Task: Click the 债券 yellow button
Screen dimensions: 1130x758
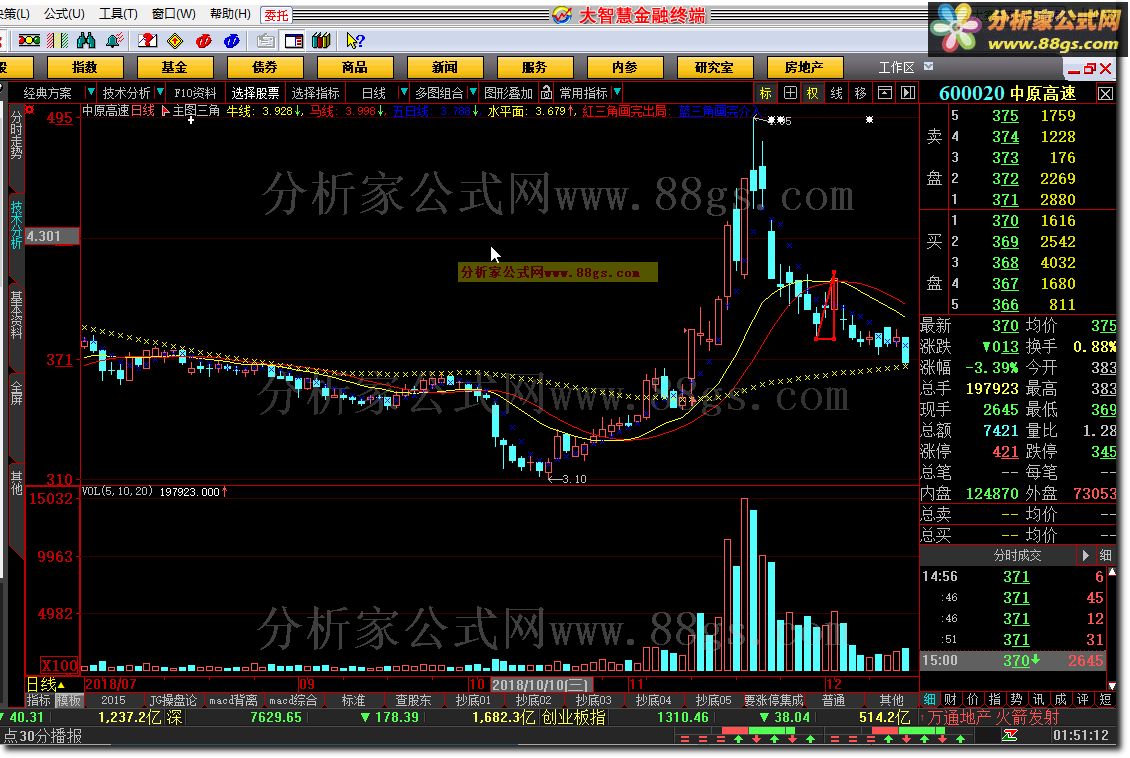Action: [x=265, y=67]
